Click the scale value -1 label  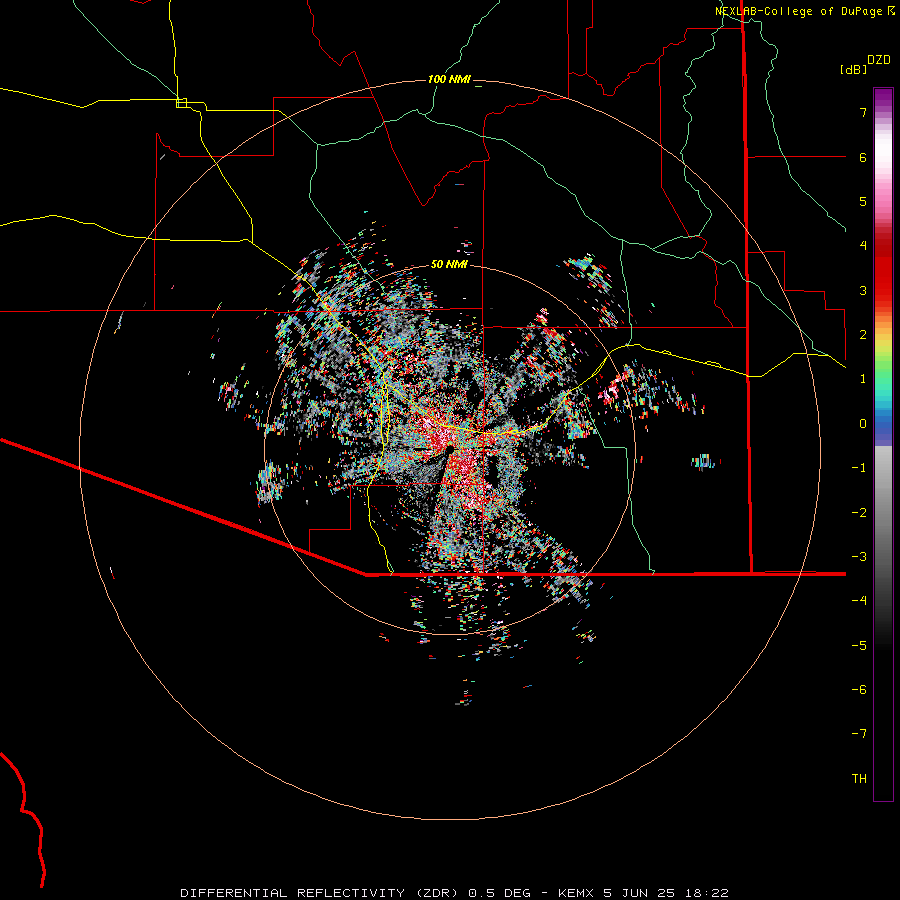point(859,468)
